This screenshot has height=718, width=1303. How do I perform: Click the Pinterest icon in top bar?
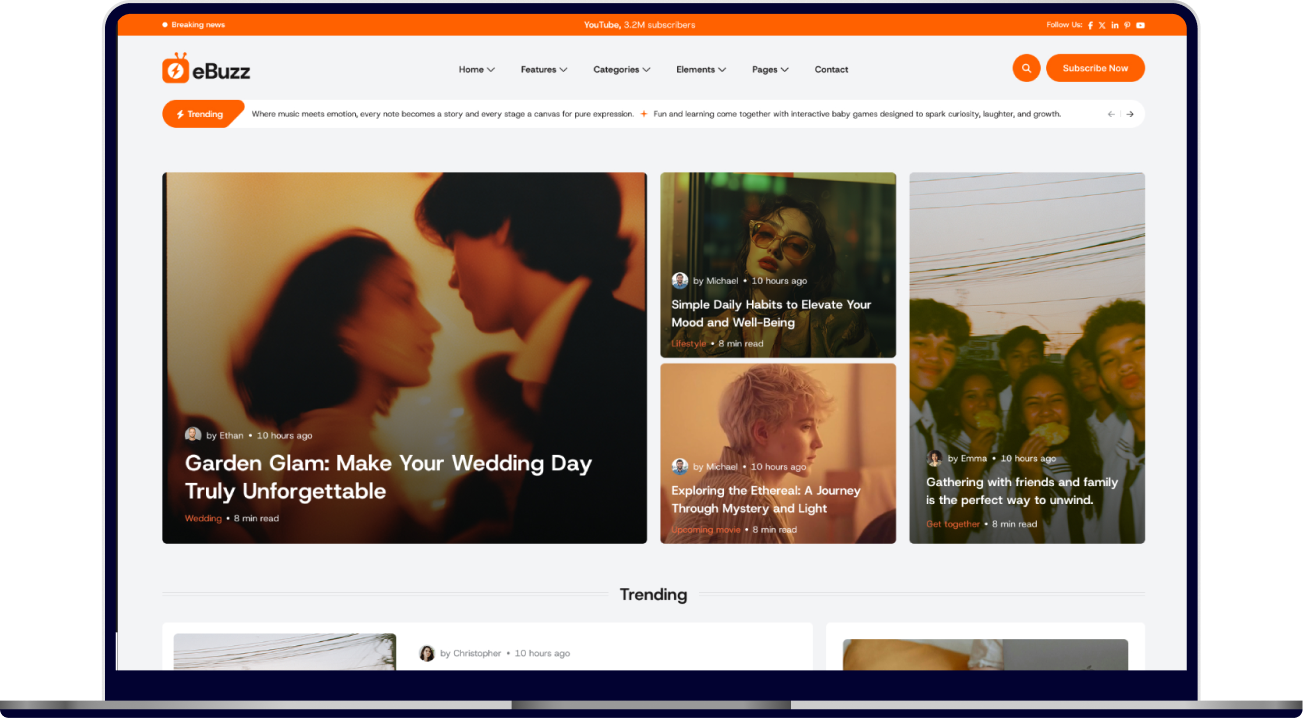(x=1127, y=25)
